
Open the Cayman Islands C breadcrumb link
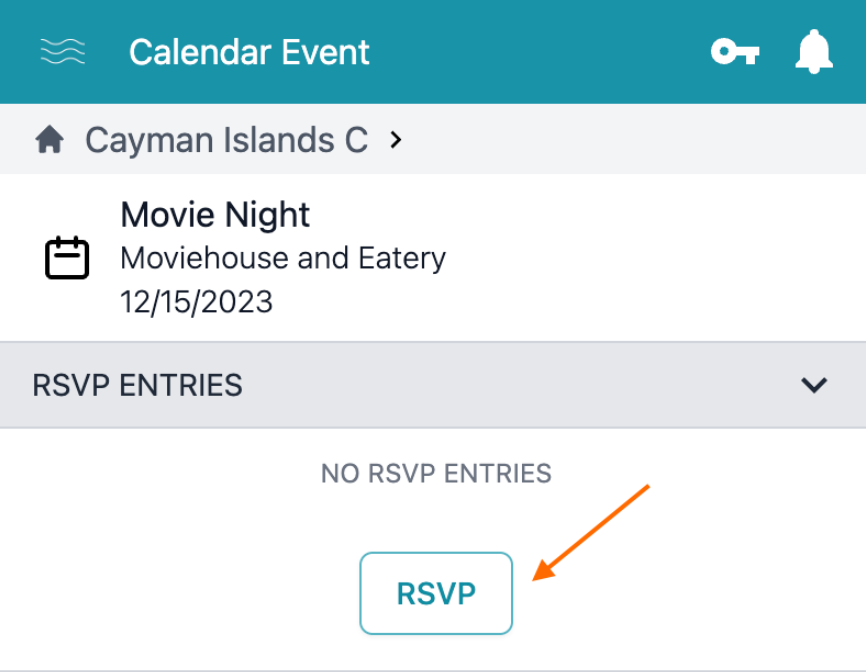click(x=225, y=139)
